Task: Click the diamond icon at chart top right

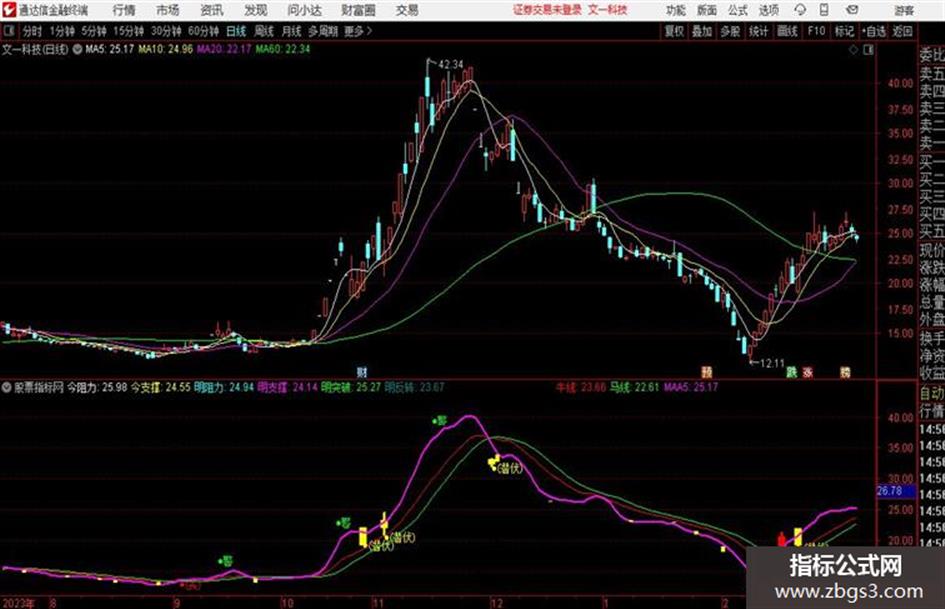Action: (853, 50)
